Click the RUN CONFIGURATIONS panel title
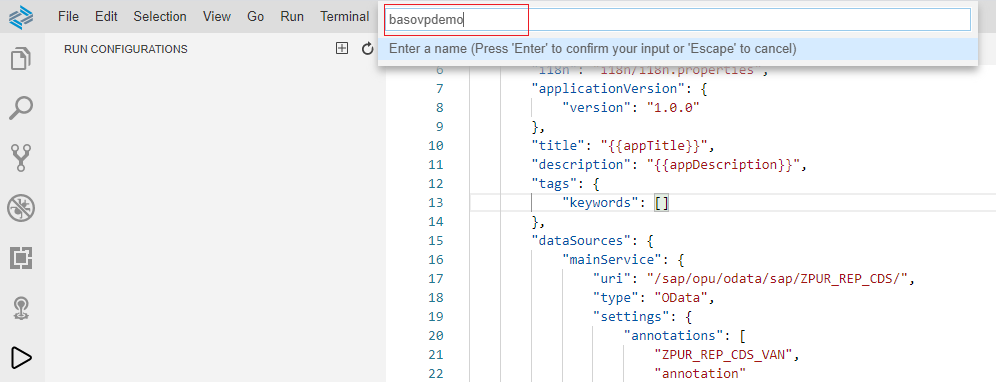Image resolution: width=996 pixels, height=382 pixels. click(x=126, y=49)
